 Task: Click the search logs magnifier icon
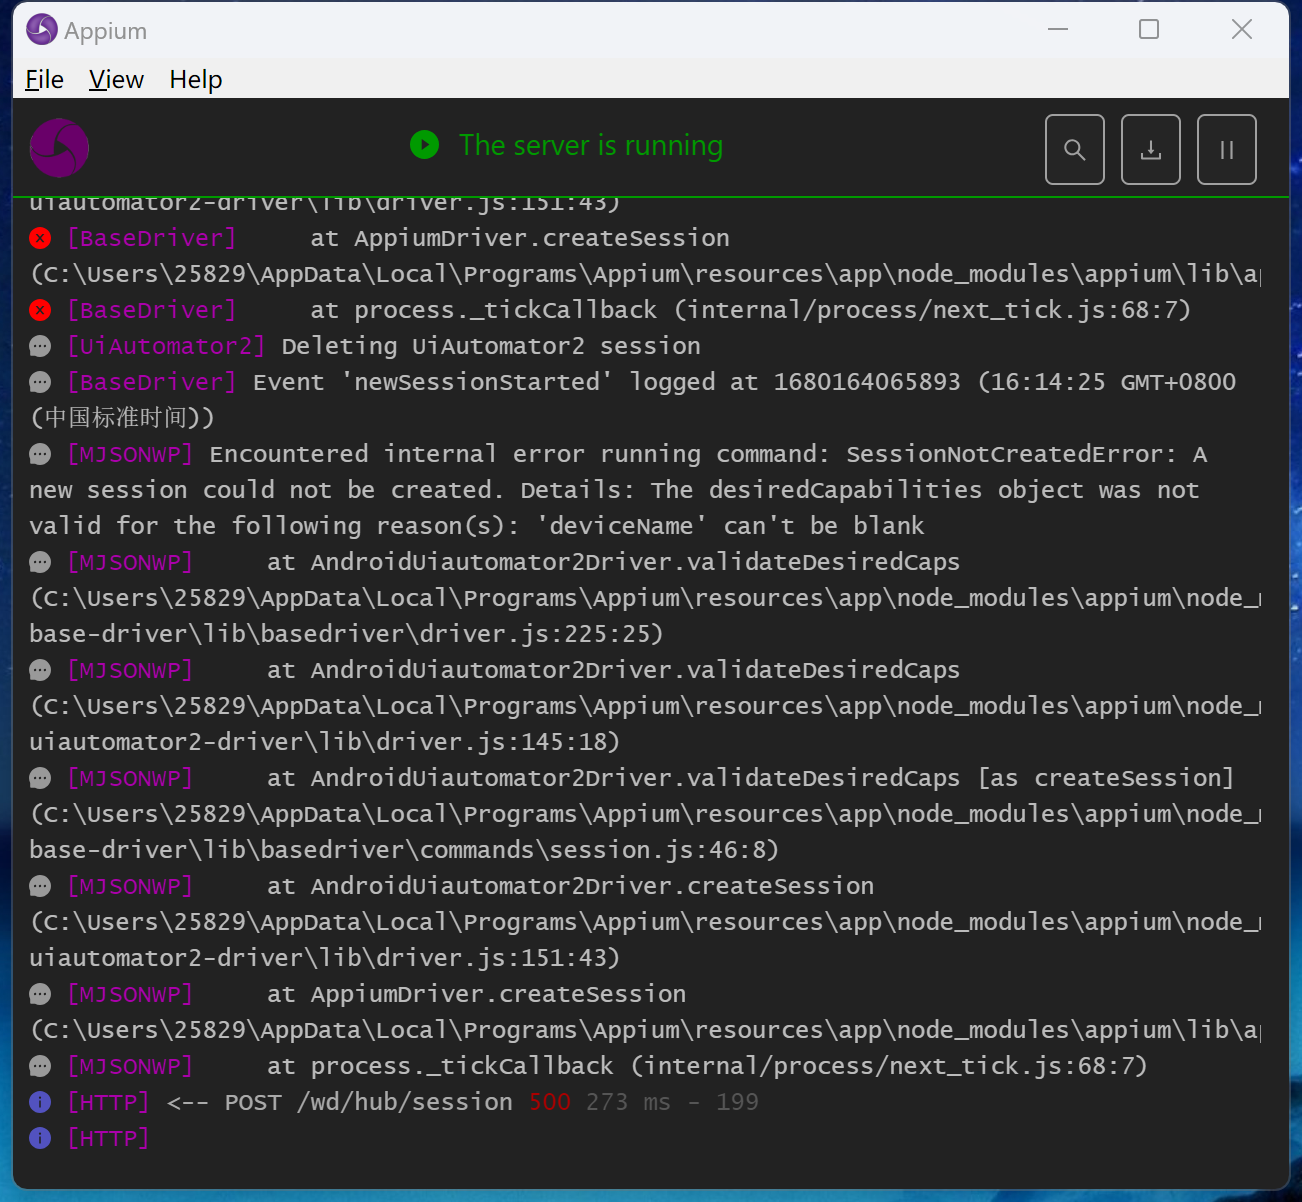click(x=1074, y=150)
